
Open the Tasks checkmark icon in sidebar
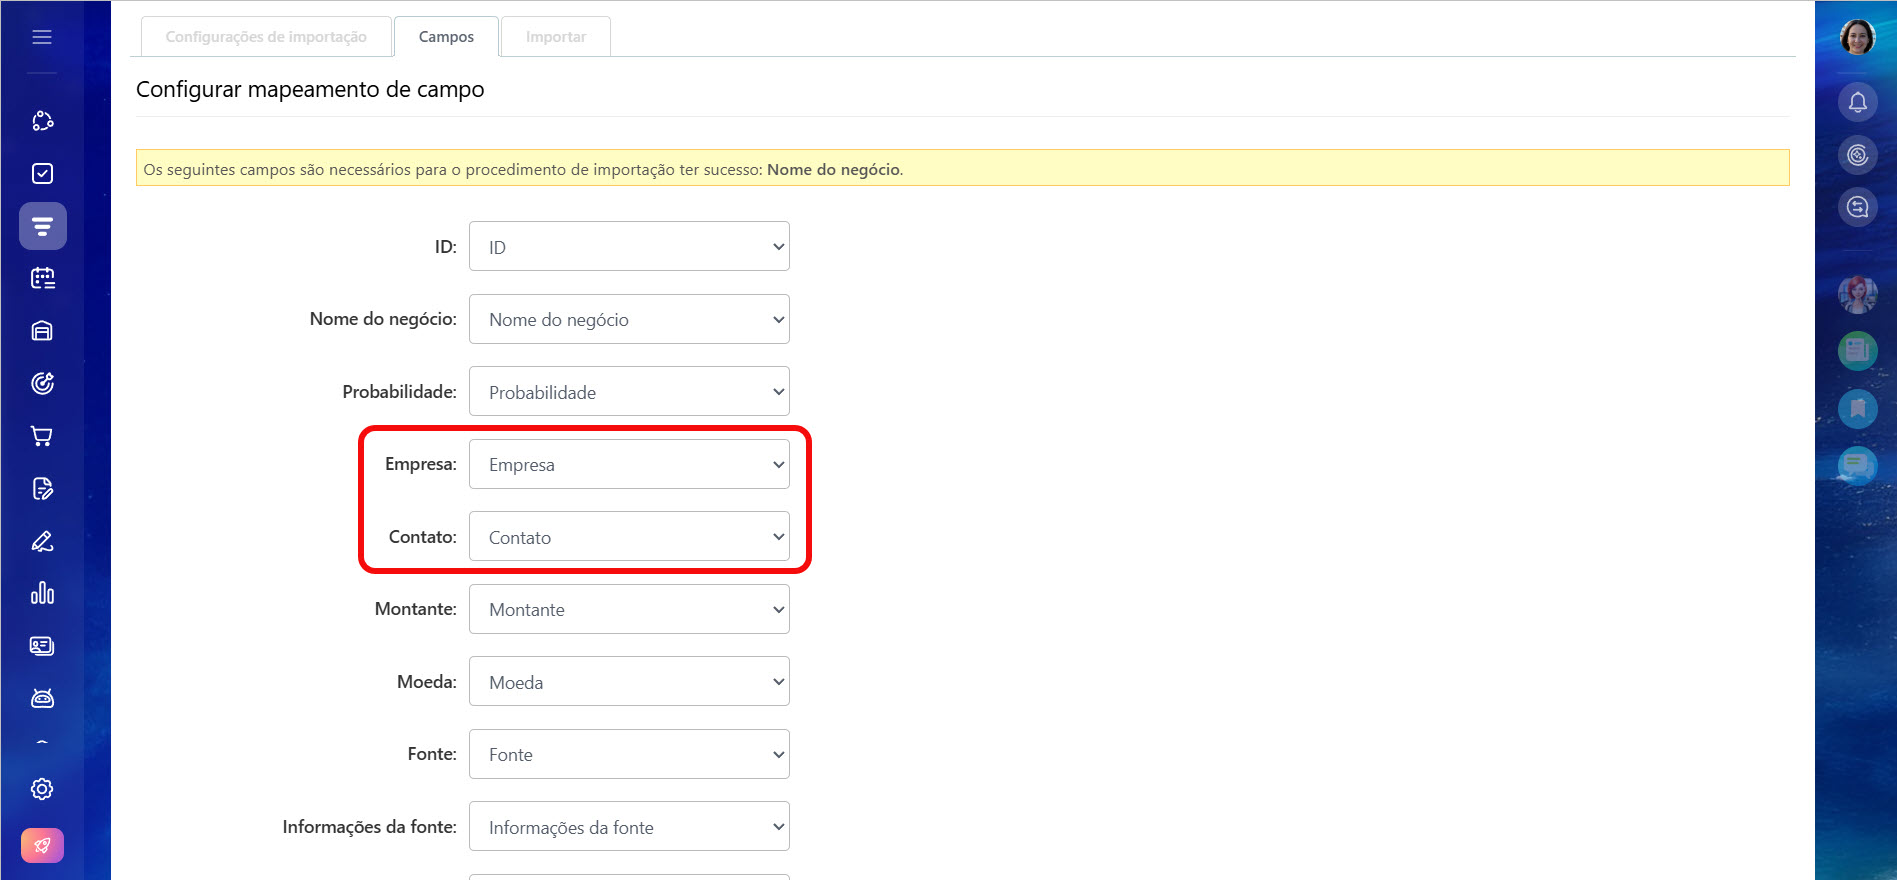42,174
